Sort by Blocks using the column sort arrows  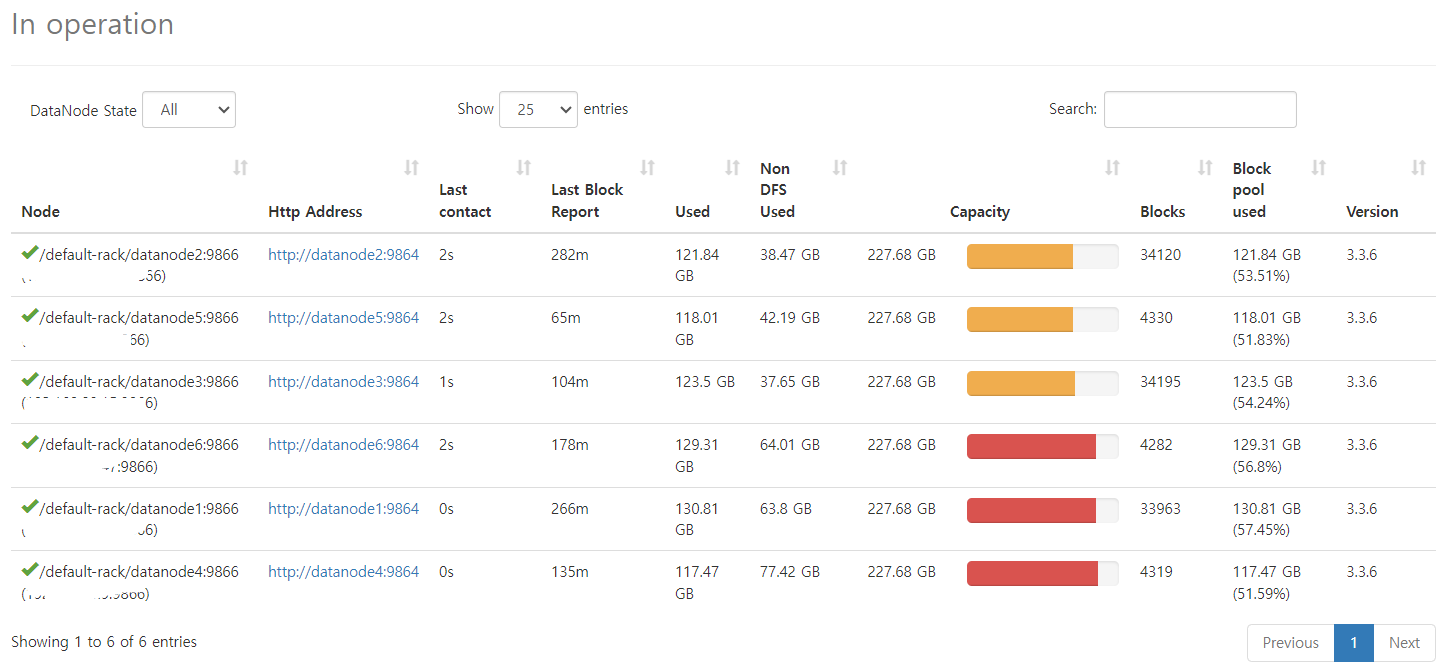coord(1204,167)
